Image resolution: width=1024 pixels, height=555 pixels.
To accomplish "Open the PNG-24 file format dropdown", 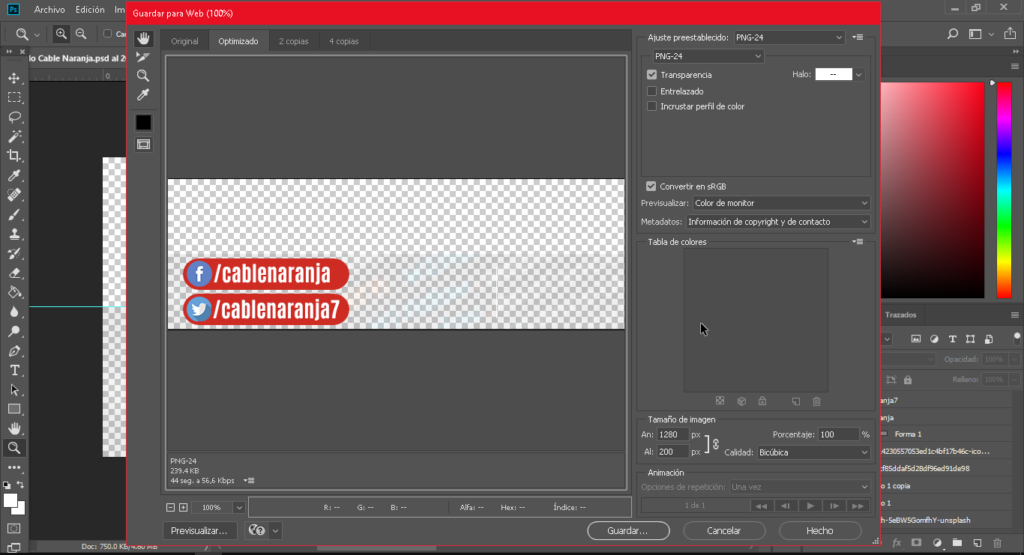I will pos(708,56).
